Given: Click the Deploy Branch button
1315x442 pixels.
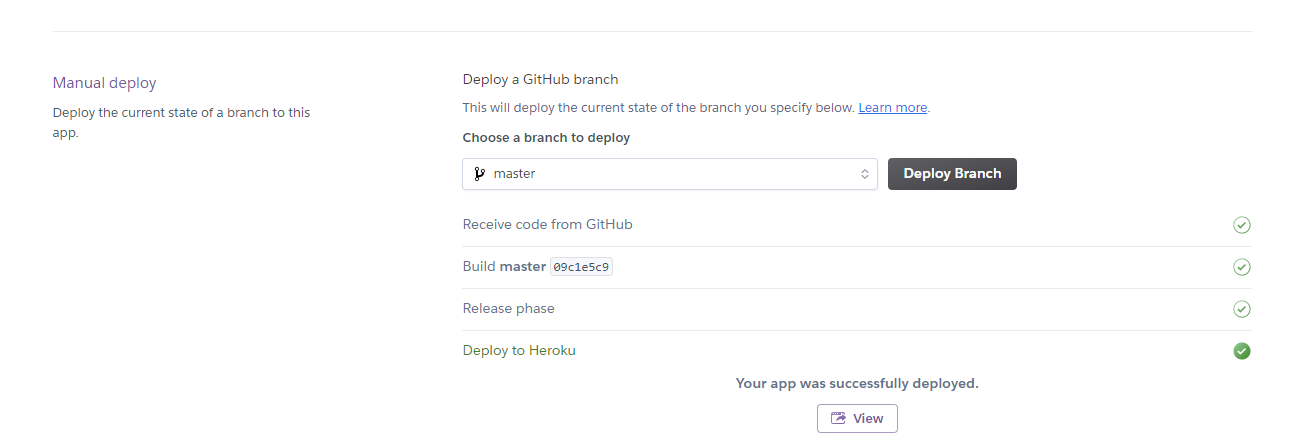Looking at the screenshot, I should (952, 174).
